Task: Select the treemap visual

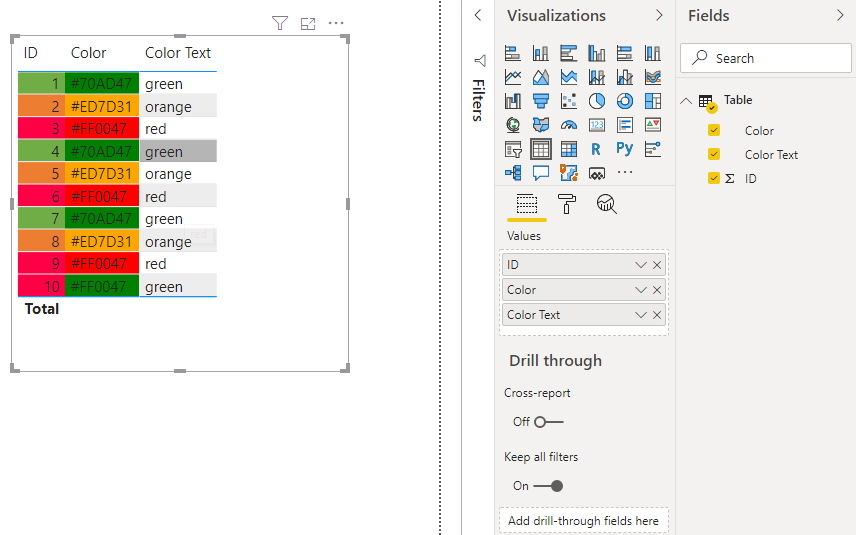Action: point(653,101)
